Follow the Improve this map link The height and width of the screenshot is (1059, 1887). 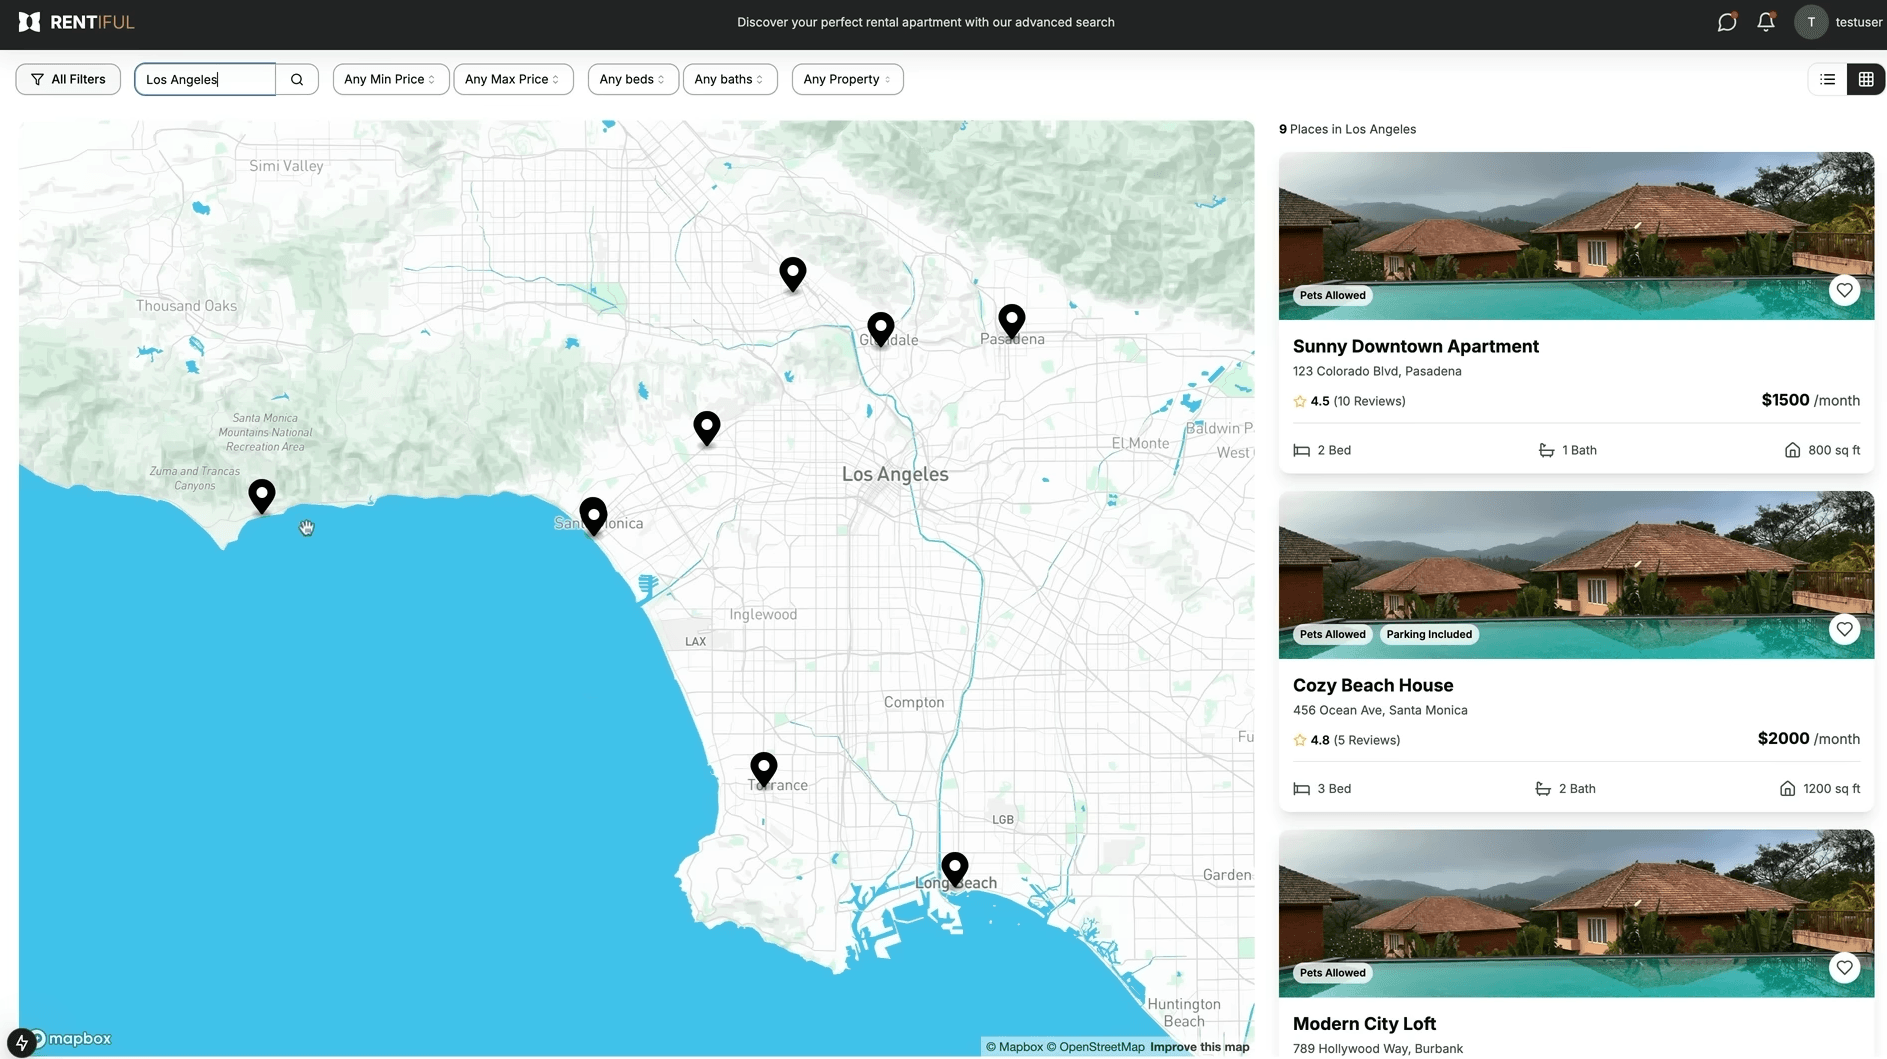[x=1199, y=1047]
